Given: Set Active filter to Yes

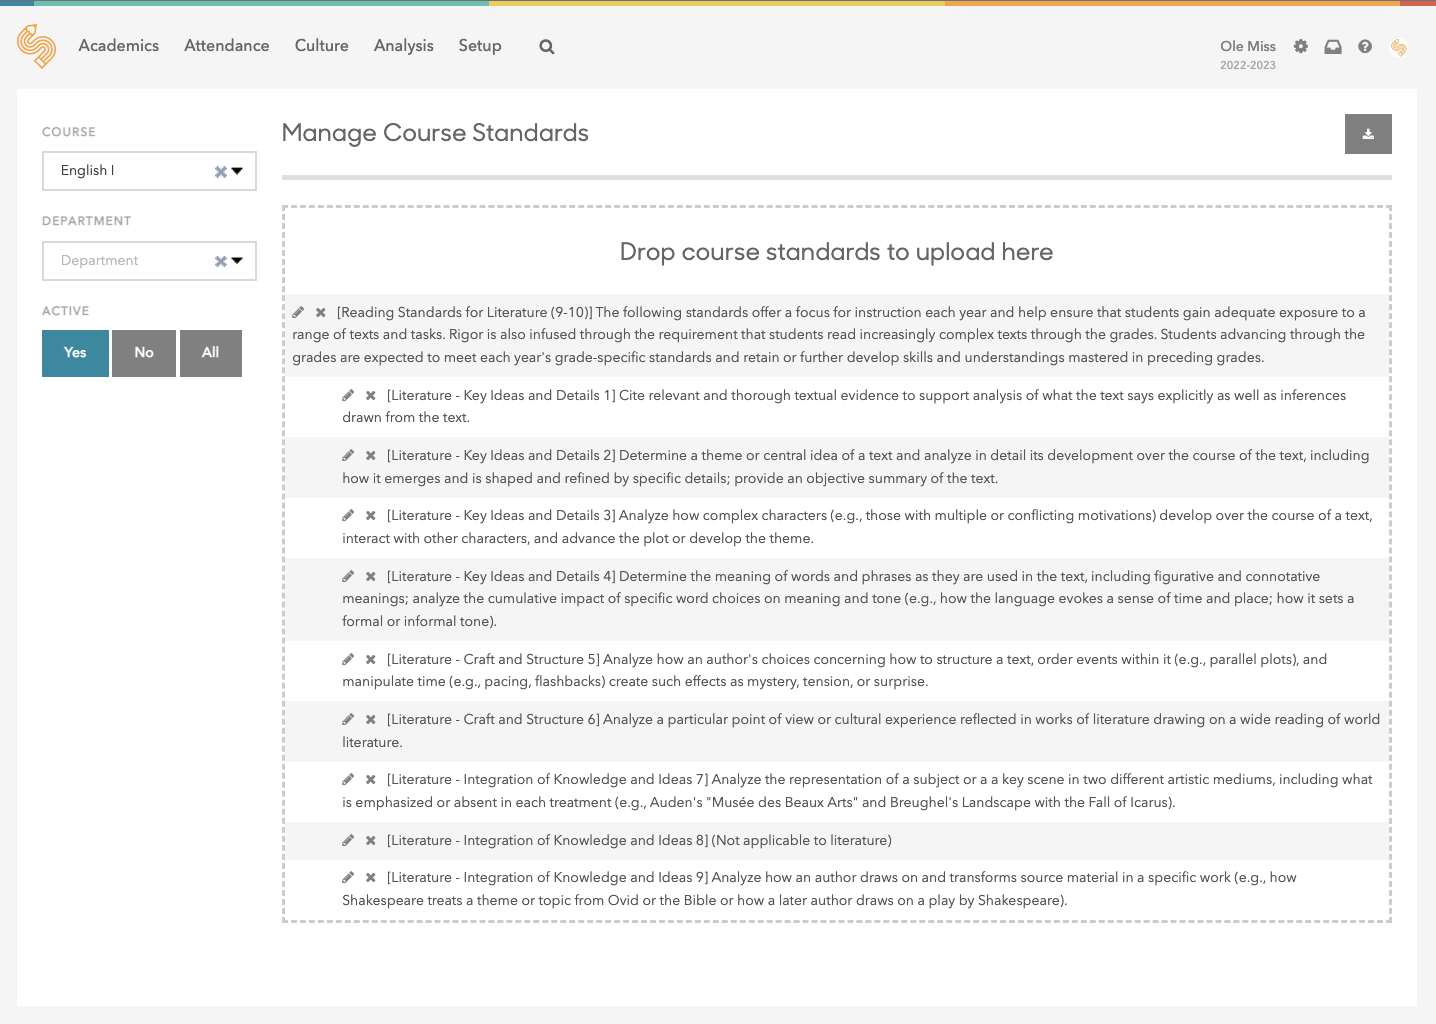Looking at the screenshot, I should 75,353.
